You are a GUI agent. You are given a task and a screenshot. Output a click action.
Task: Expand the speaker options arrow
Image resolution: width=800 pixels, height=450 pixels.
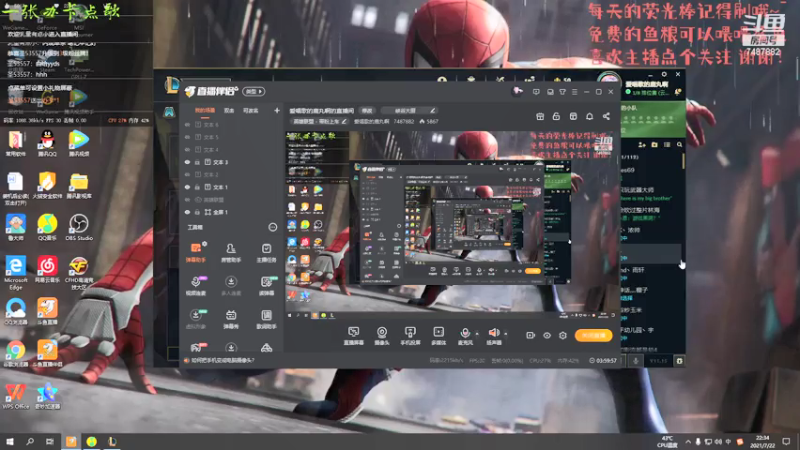point(506,334)
